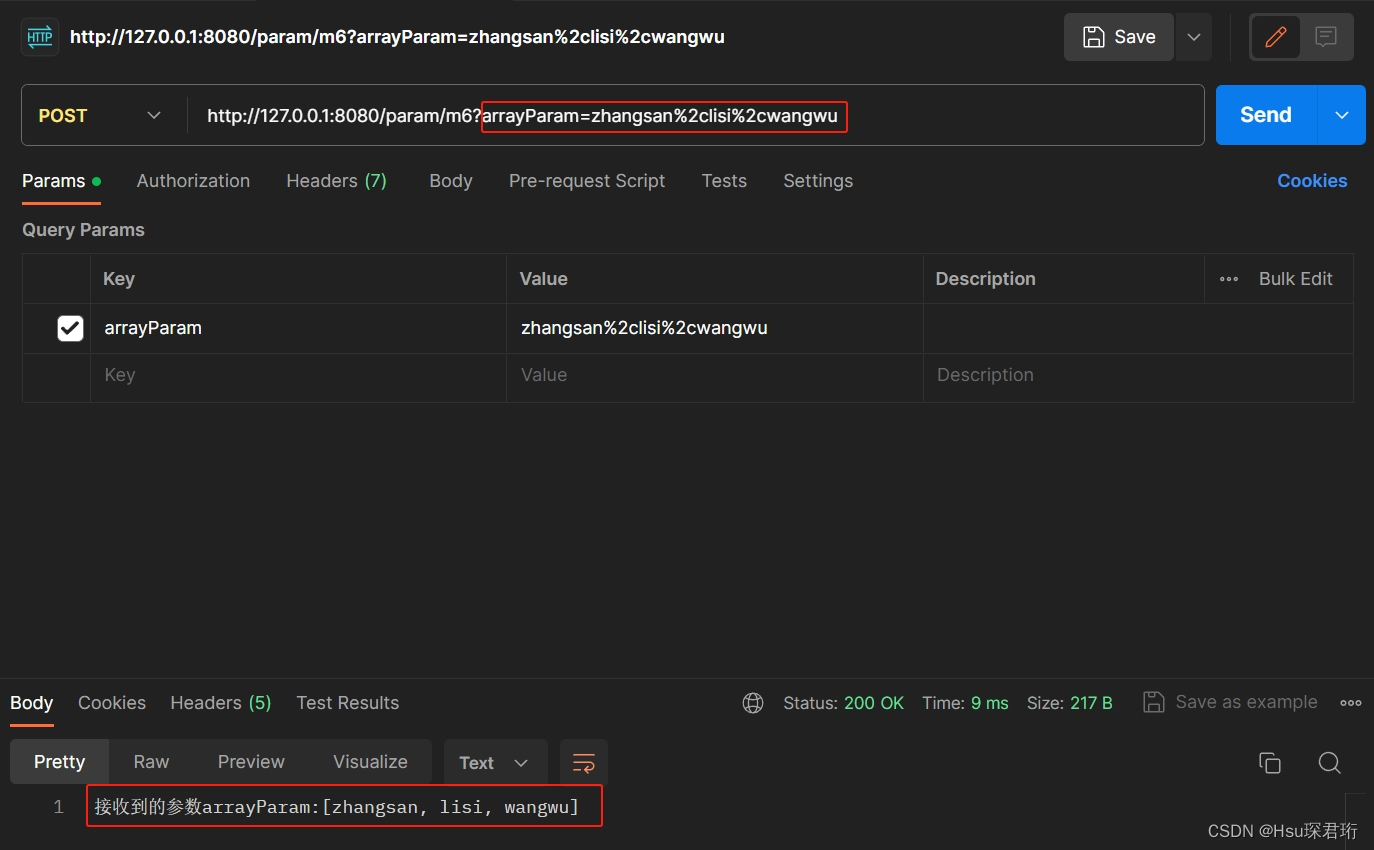Open the comments icon
The image size is (1374, 850).
1326,37
